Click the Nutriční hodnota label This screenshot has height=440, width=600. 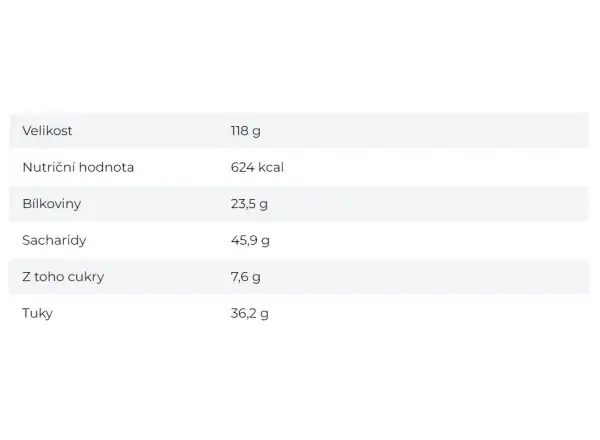(78, 167)
